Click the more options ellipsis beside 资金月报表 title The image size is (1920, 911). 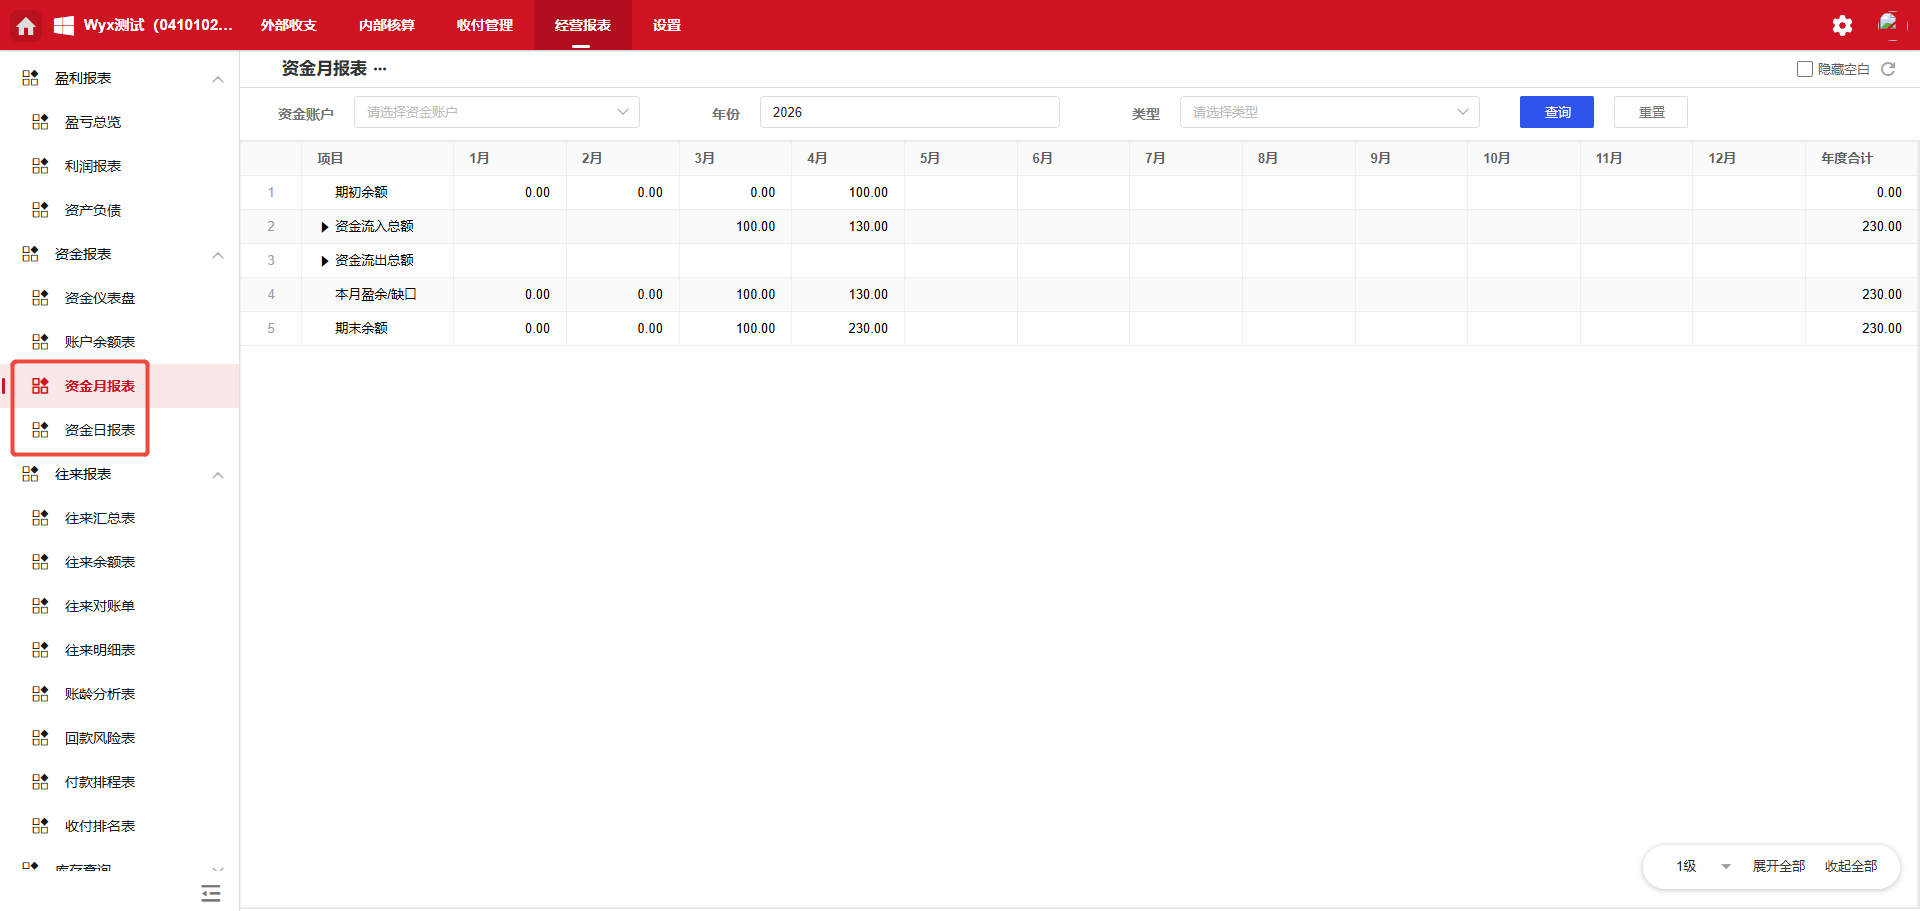tap(380, 69)
